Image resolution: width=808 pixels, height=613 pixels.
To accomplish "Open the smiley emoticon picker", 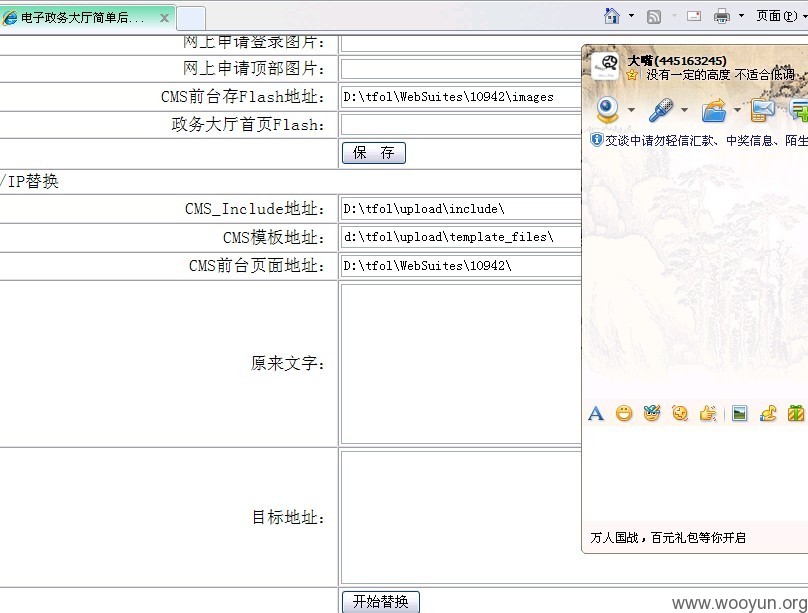I will click(x=624, y=413).
